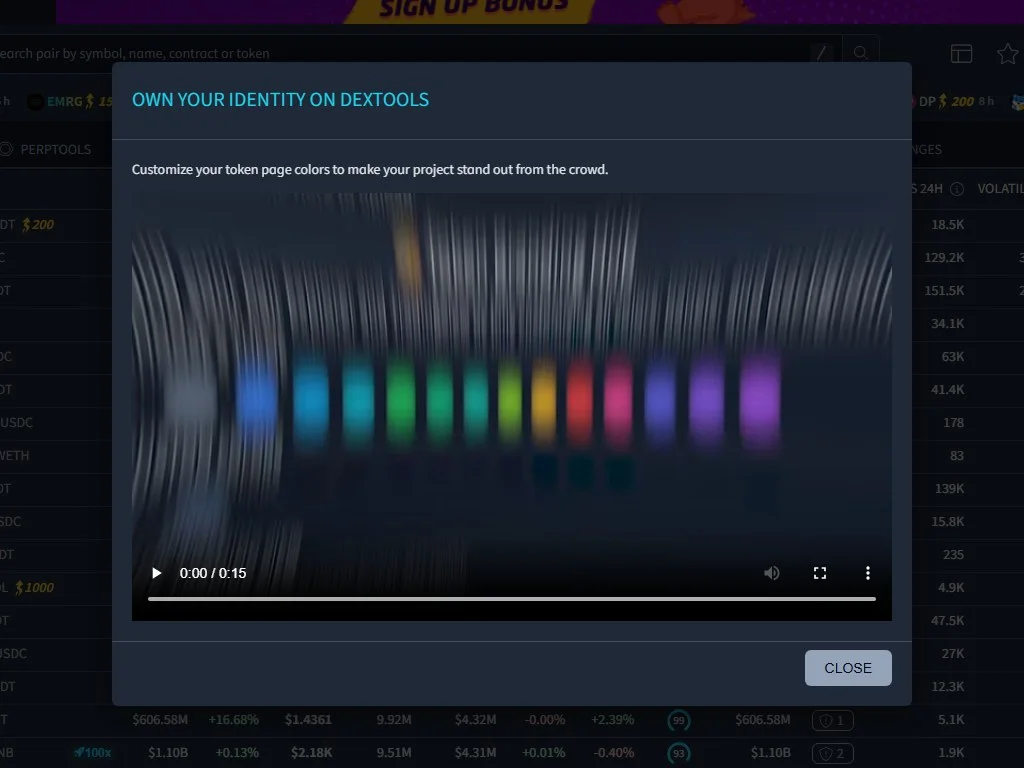1024x768 pixels.
Task: Select the 129.2K value in right column
Action: pyautogui.click(x=944, y=257)
